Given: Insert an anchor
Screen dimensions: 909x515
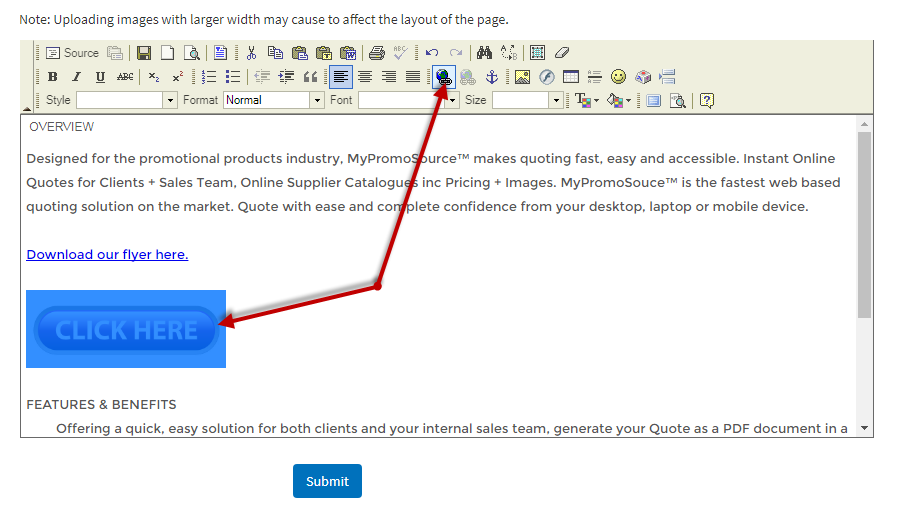Looking at the screenshot, I should (x=492, y=77).
